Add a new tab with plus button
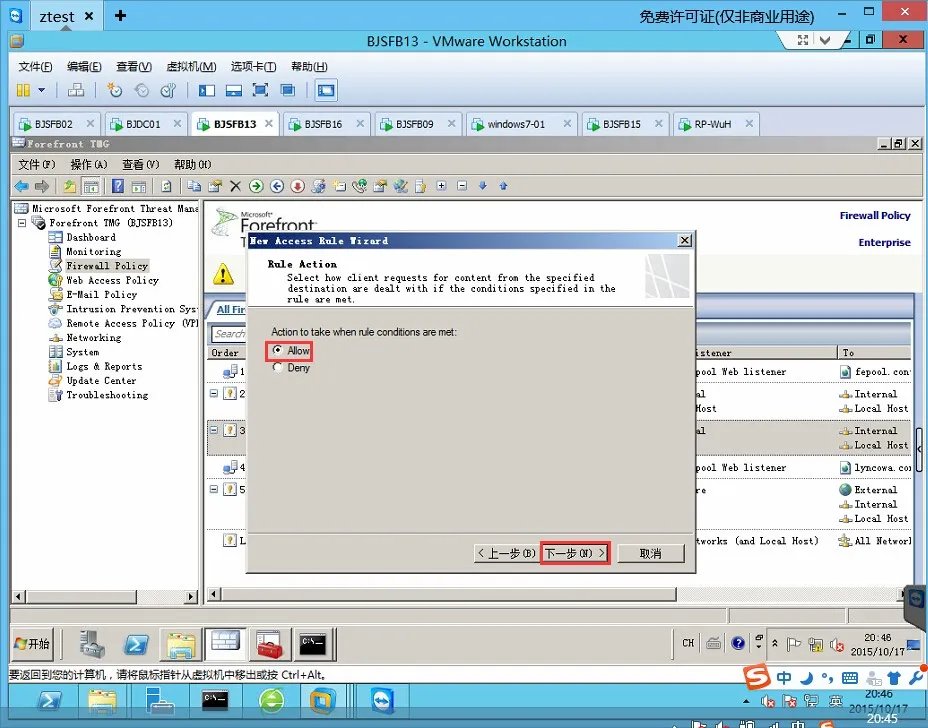 click(x=120, y=15)
